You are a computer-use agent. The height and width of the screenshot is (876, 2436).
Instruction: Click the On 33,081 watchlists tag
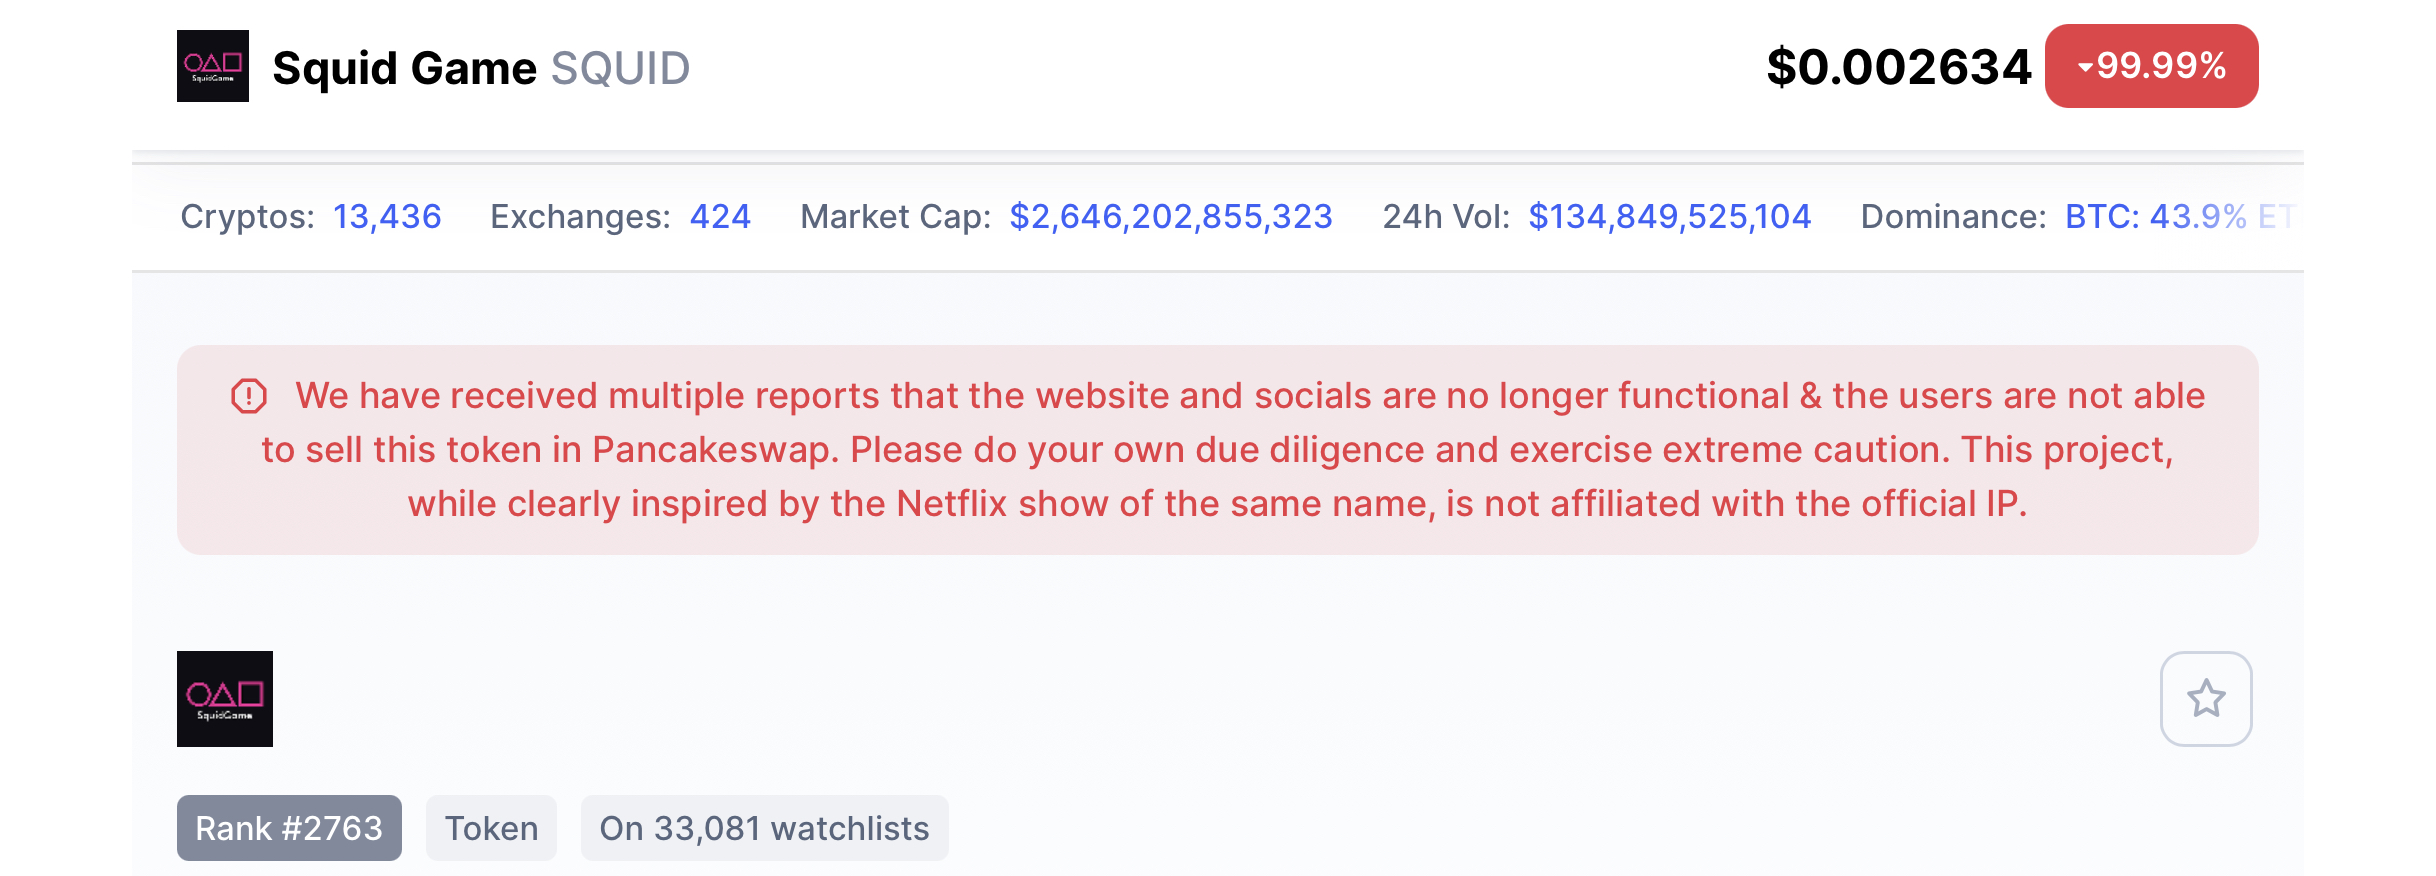click(765, 828)
